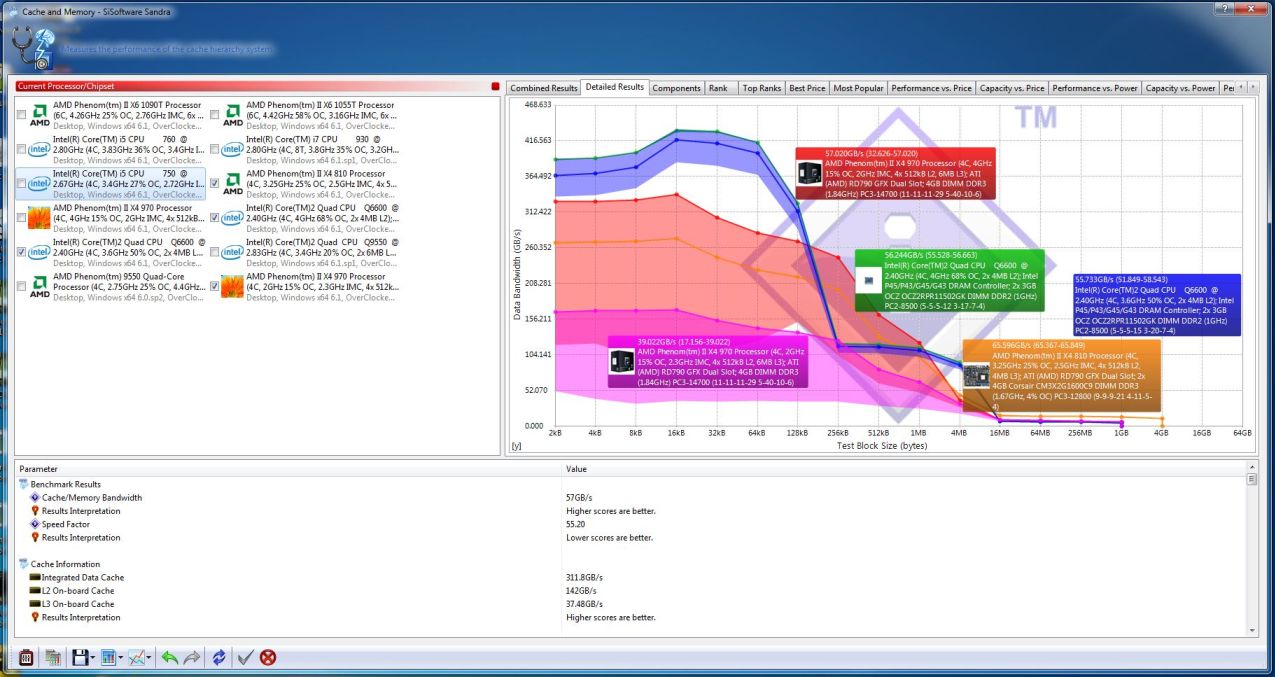Click the red square in Current Processor/Chipset header
1275x677 pixels.
tap(495, 86)
